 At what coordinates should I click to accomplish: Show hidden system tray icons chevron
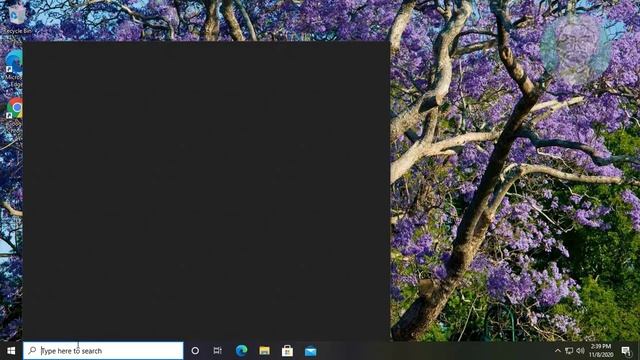(558, 351)
